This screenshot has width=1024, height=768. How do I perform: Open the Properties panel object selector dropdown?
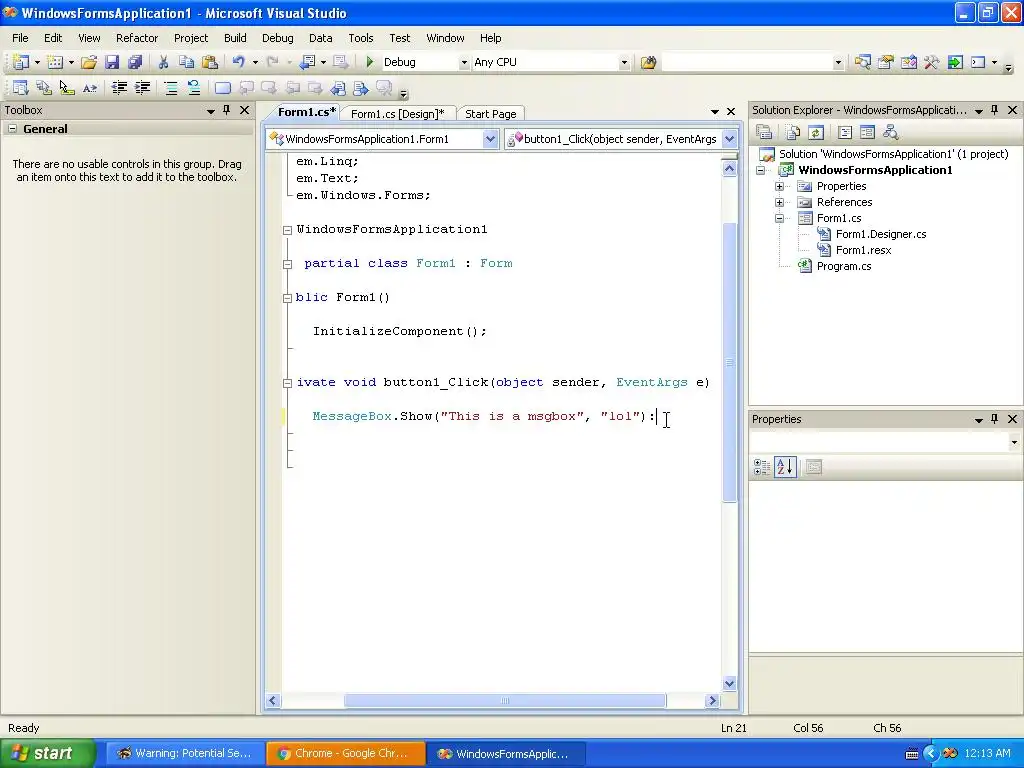pyautogui.click(x=1014, y=442)
